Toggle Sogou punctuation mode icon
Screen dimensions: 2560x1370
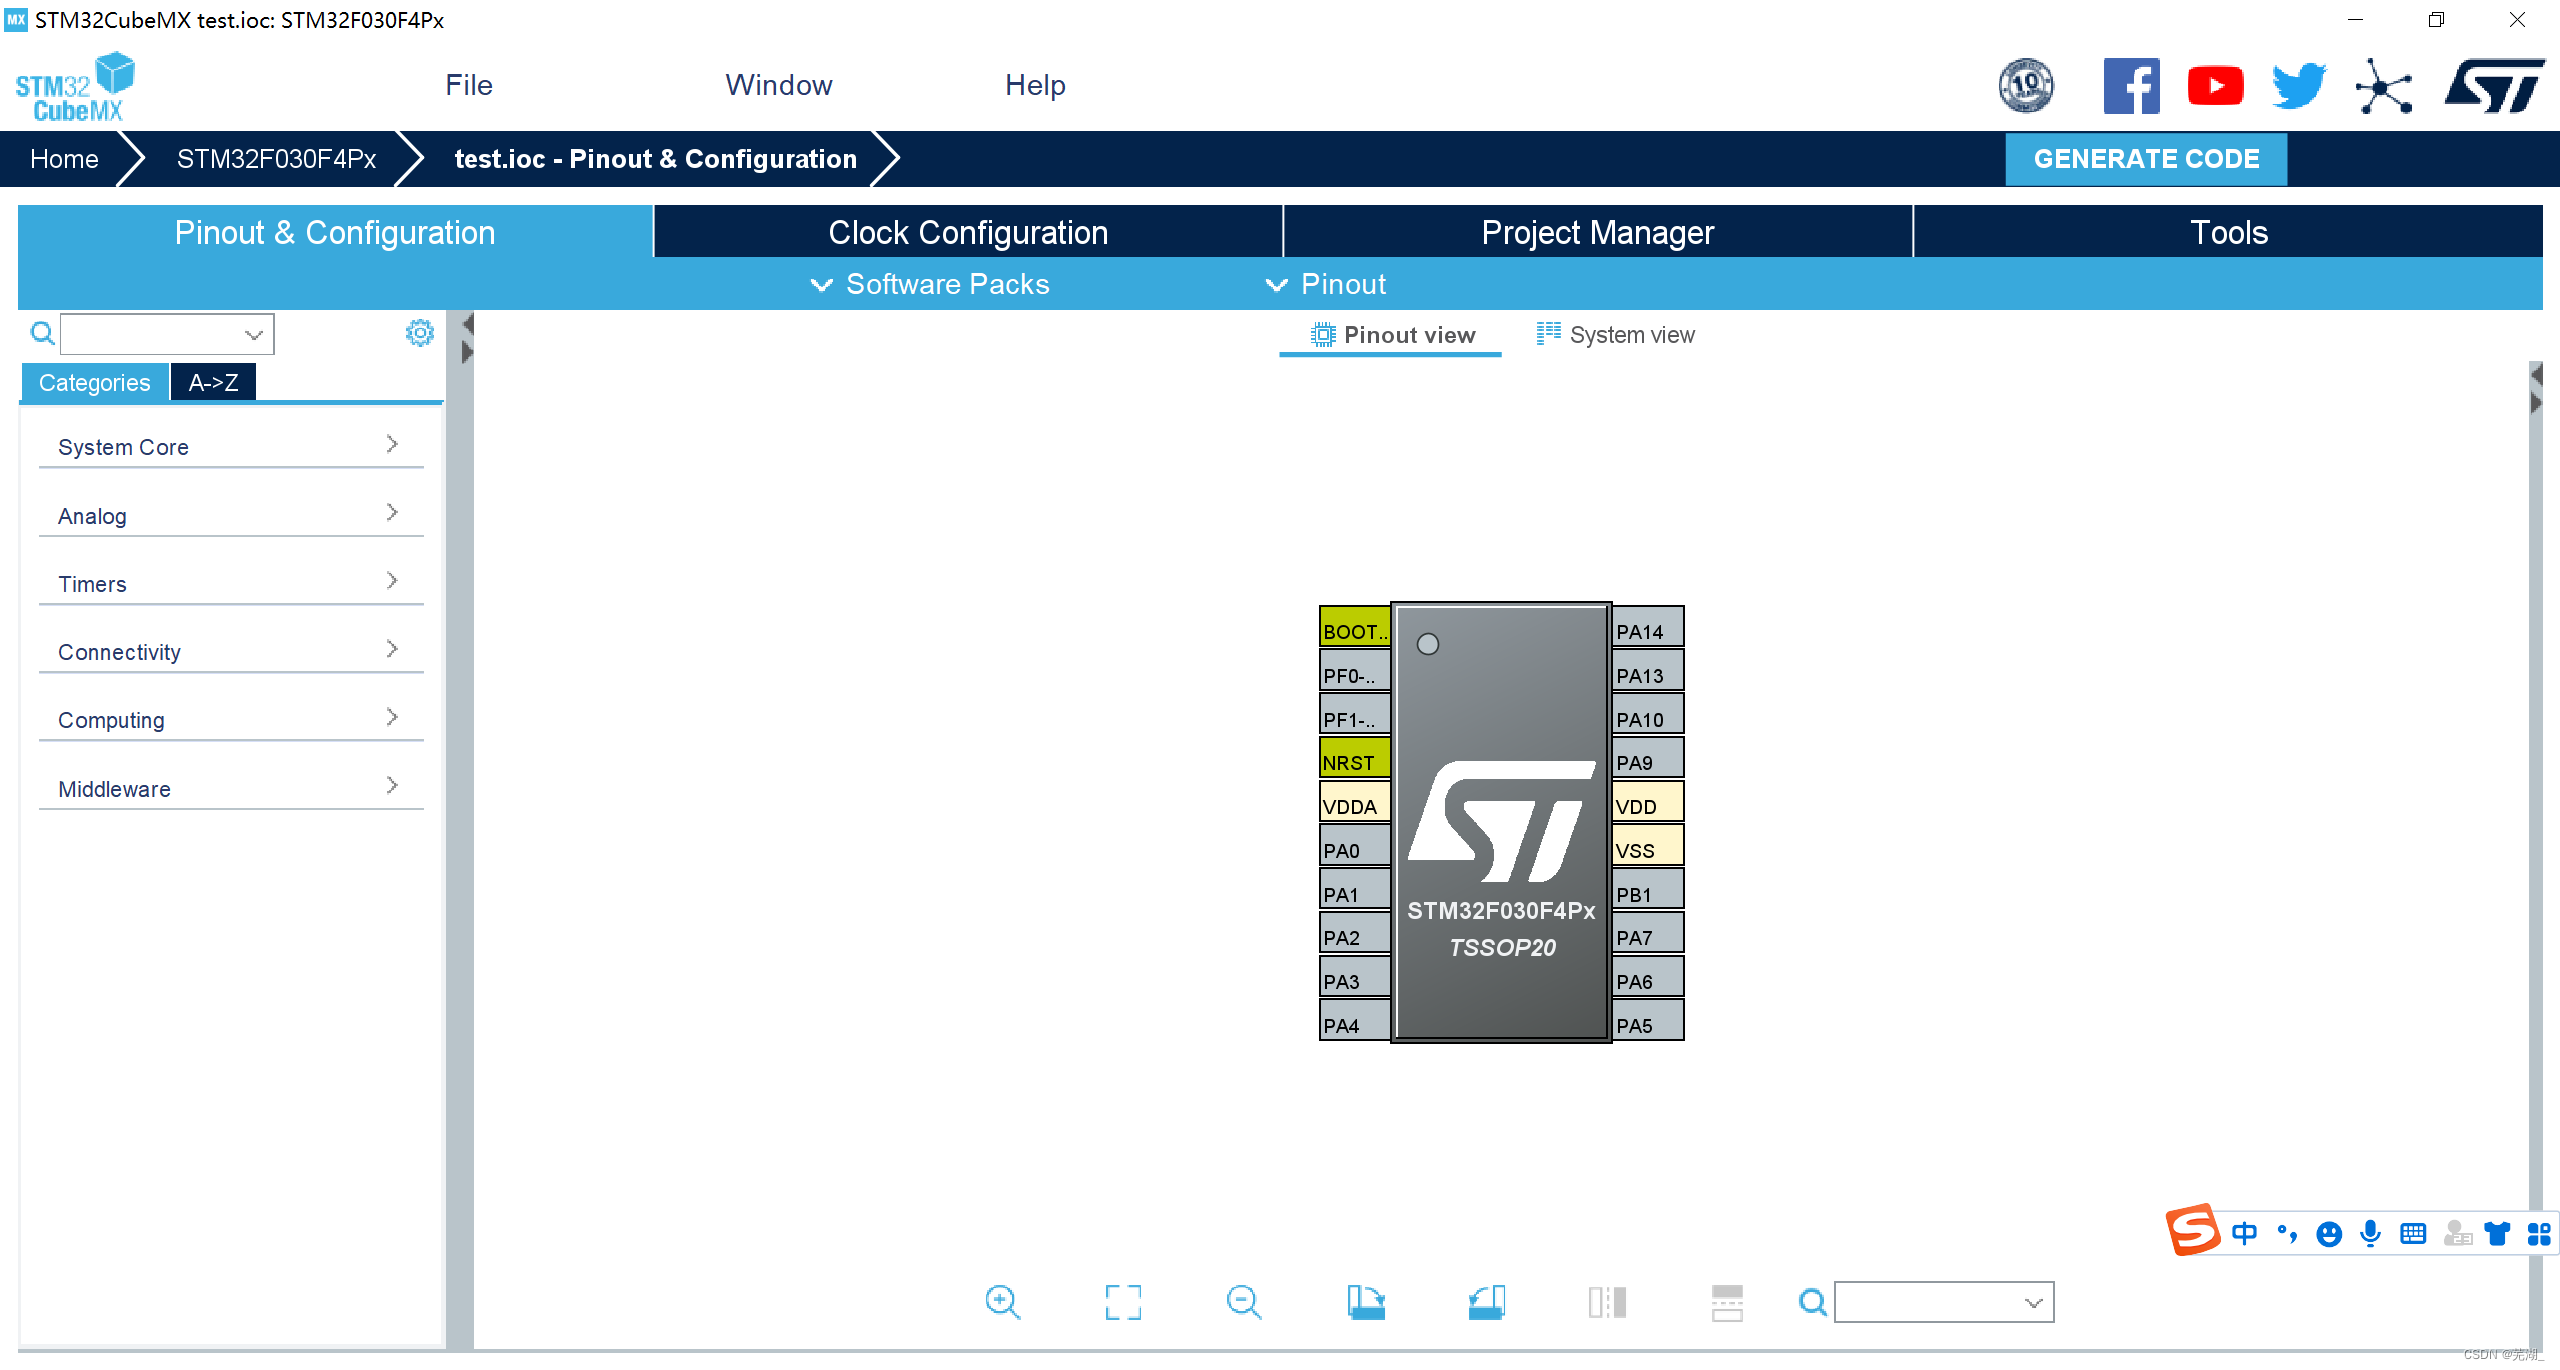2287,1234
